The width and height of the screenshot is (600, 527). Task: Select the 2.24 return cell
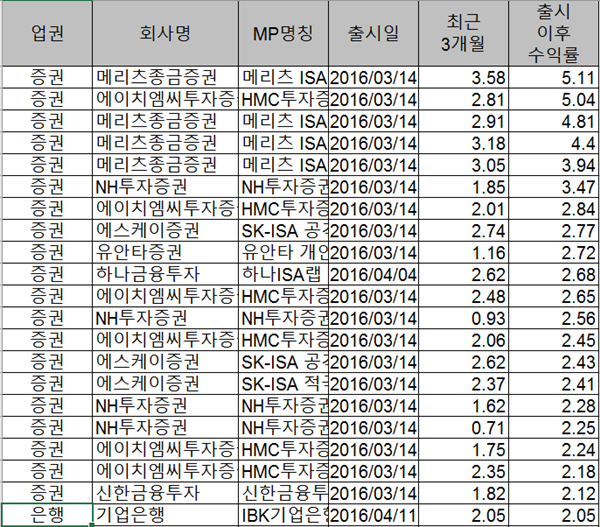[x=554, y=449]
